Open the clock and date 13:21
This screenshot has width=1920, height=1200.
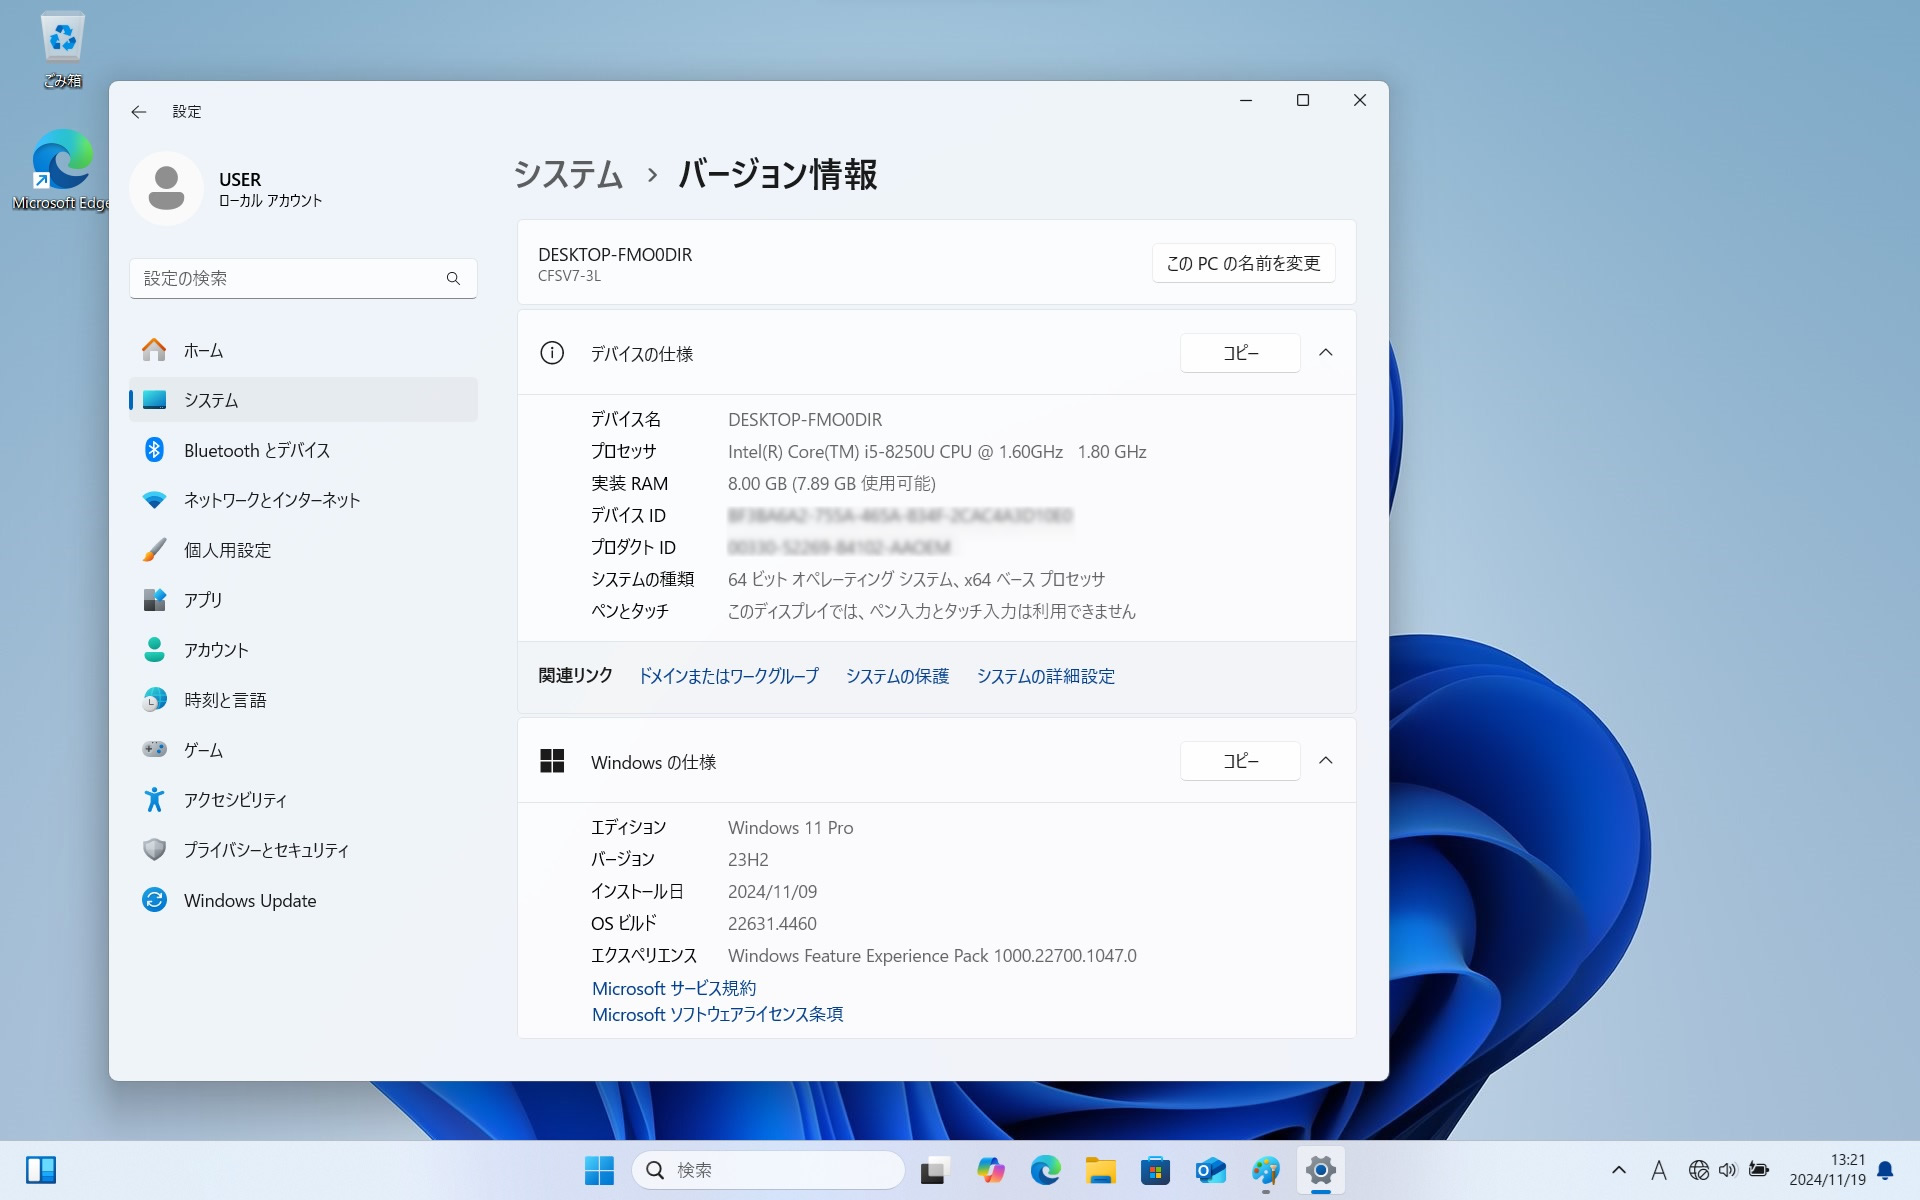1827,1170
